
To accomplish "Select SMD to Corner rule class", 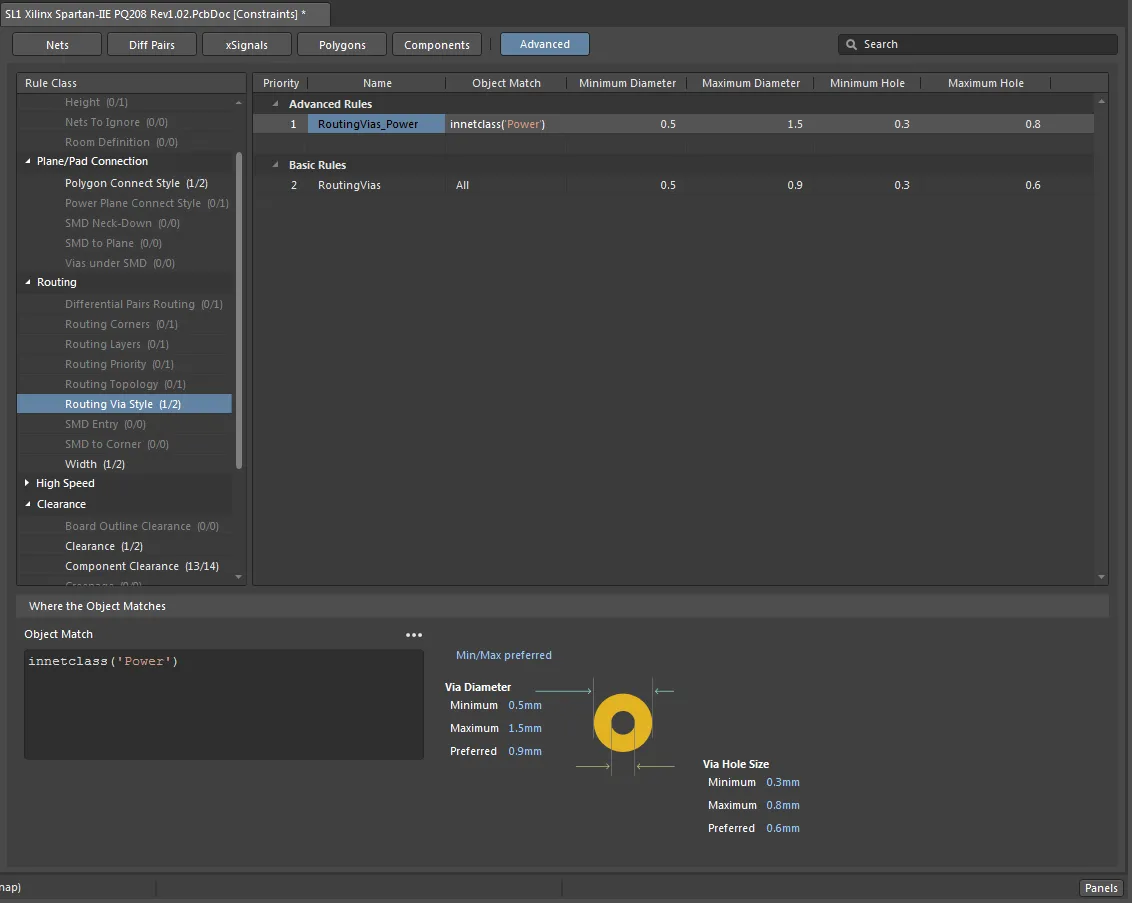I will point(117,444).
